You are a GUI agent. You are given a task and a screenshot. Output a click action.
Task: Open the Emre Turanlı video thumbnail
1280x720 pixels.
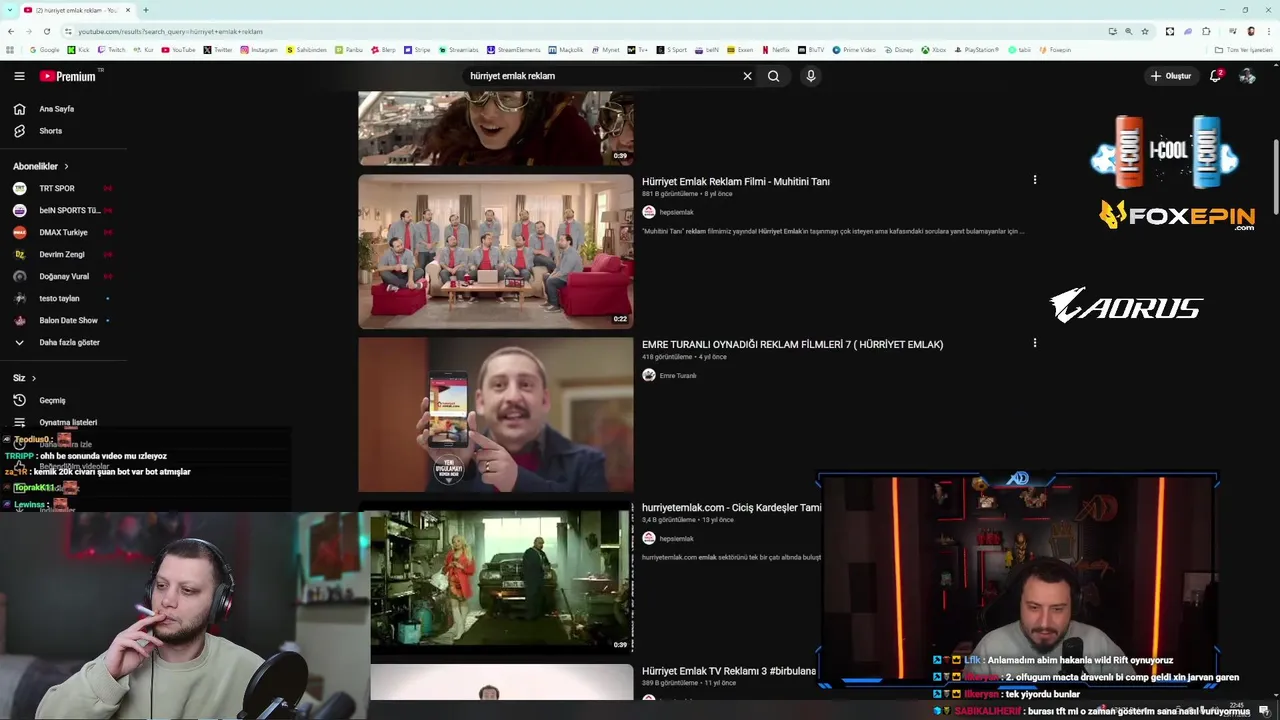pyautogui.click(x=496, y=414)
